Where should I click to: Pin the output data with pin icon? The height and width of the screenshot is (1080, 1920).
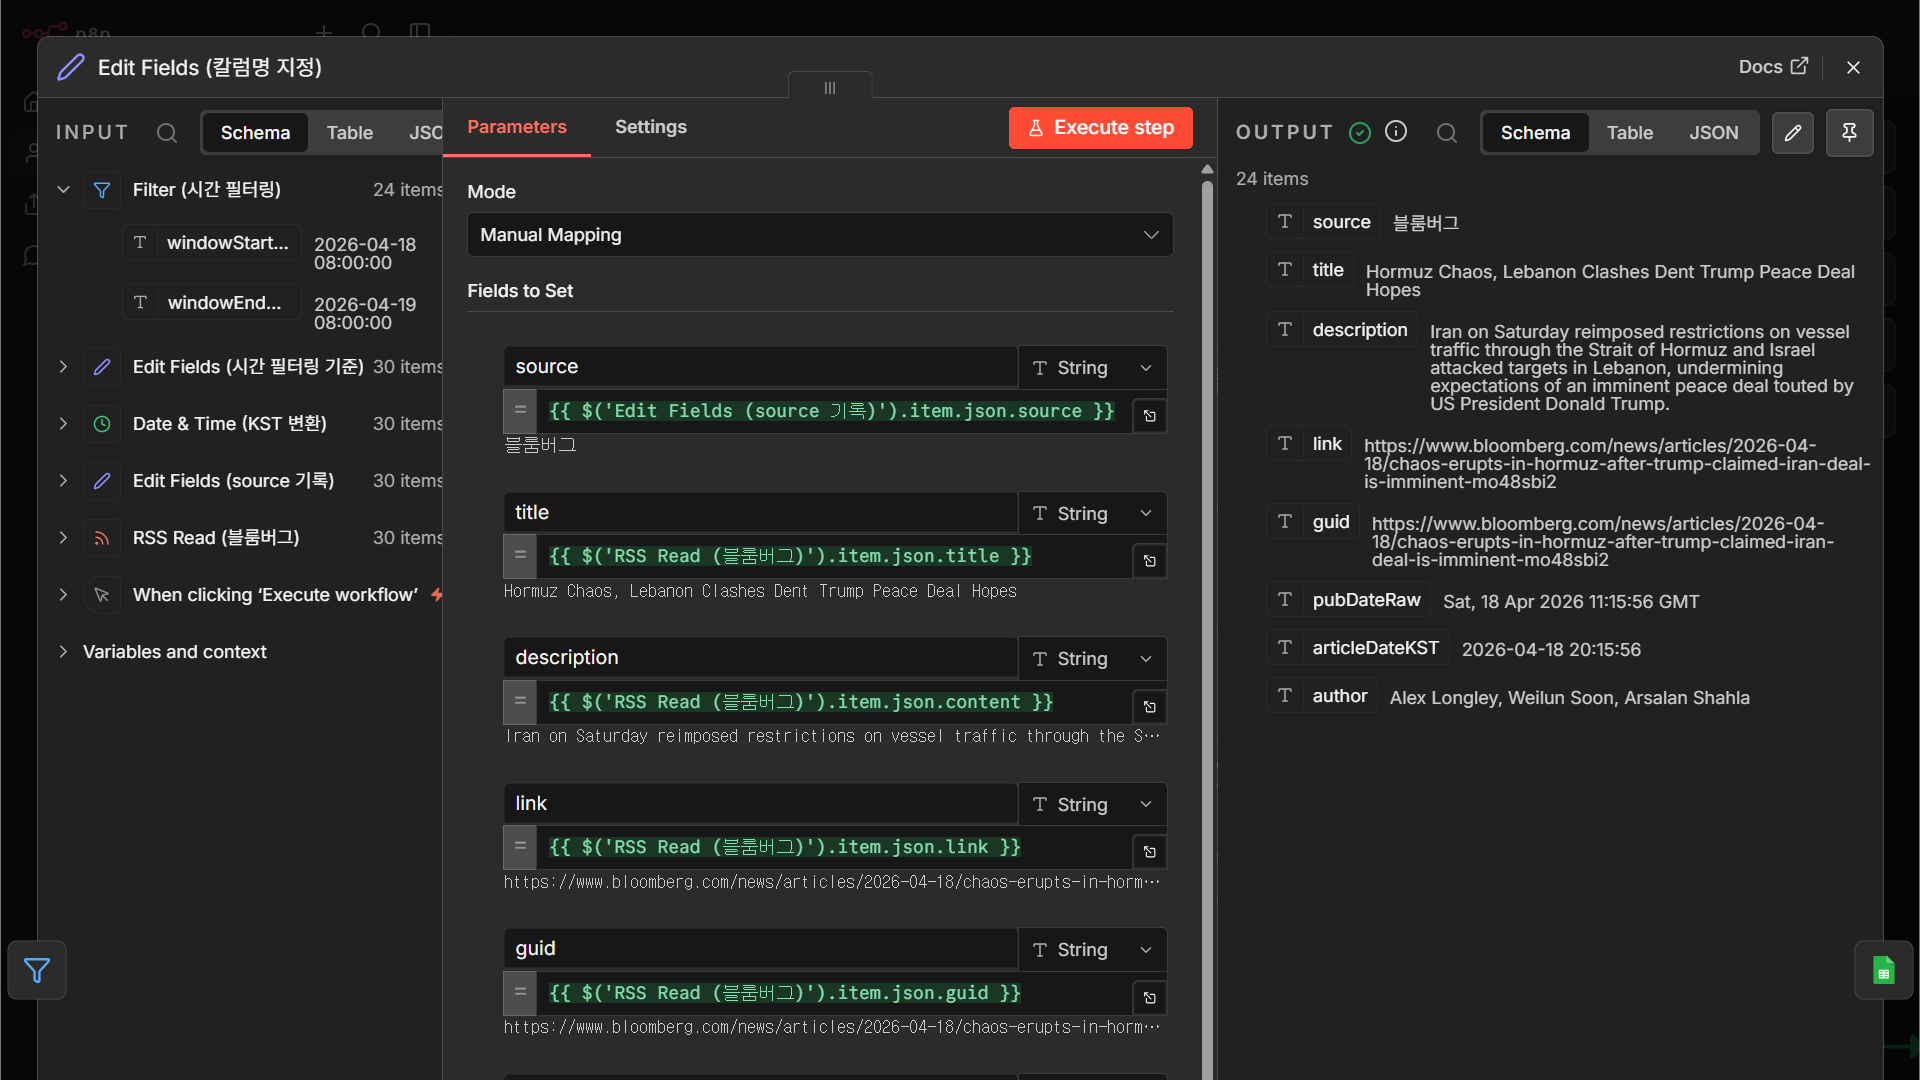coord(1849,133)
